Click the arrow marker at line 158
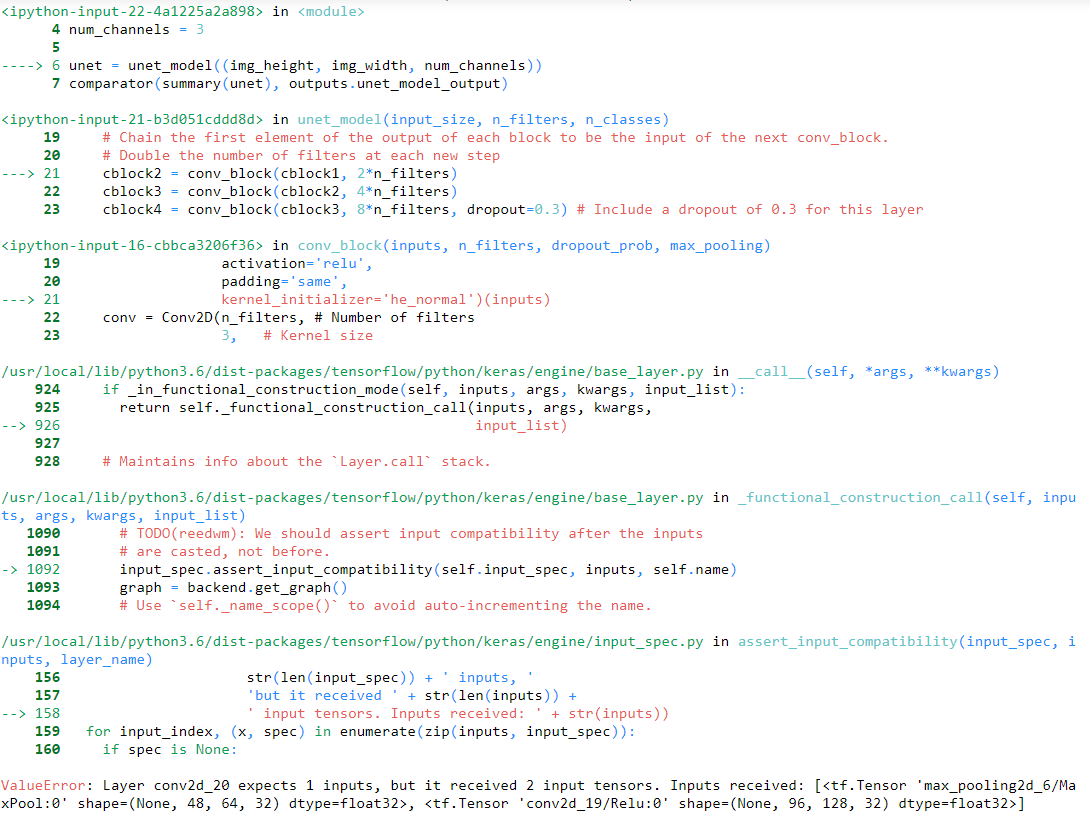This screenshot has height=820, width=1090. click(14, 713)
